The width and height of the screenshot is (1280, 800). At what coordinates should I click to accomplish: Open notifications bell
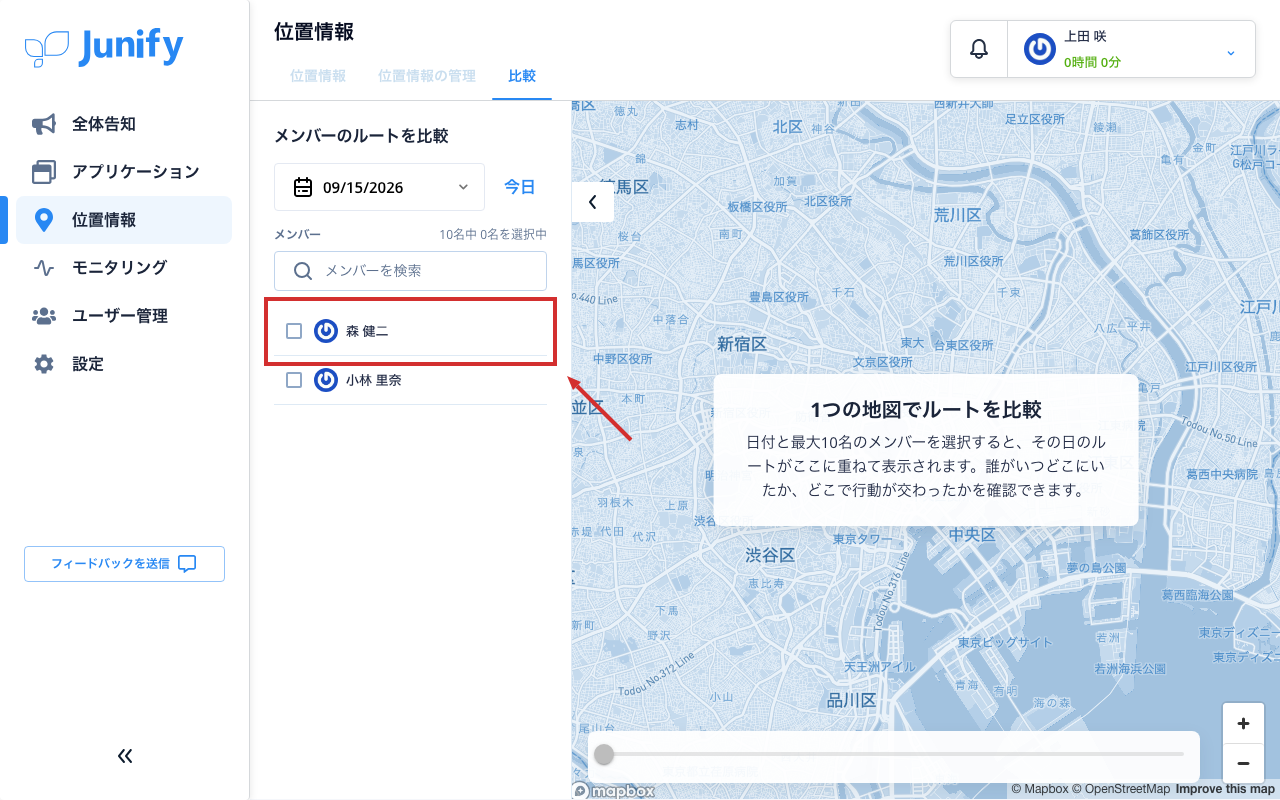point(979,49)
